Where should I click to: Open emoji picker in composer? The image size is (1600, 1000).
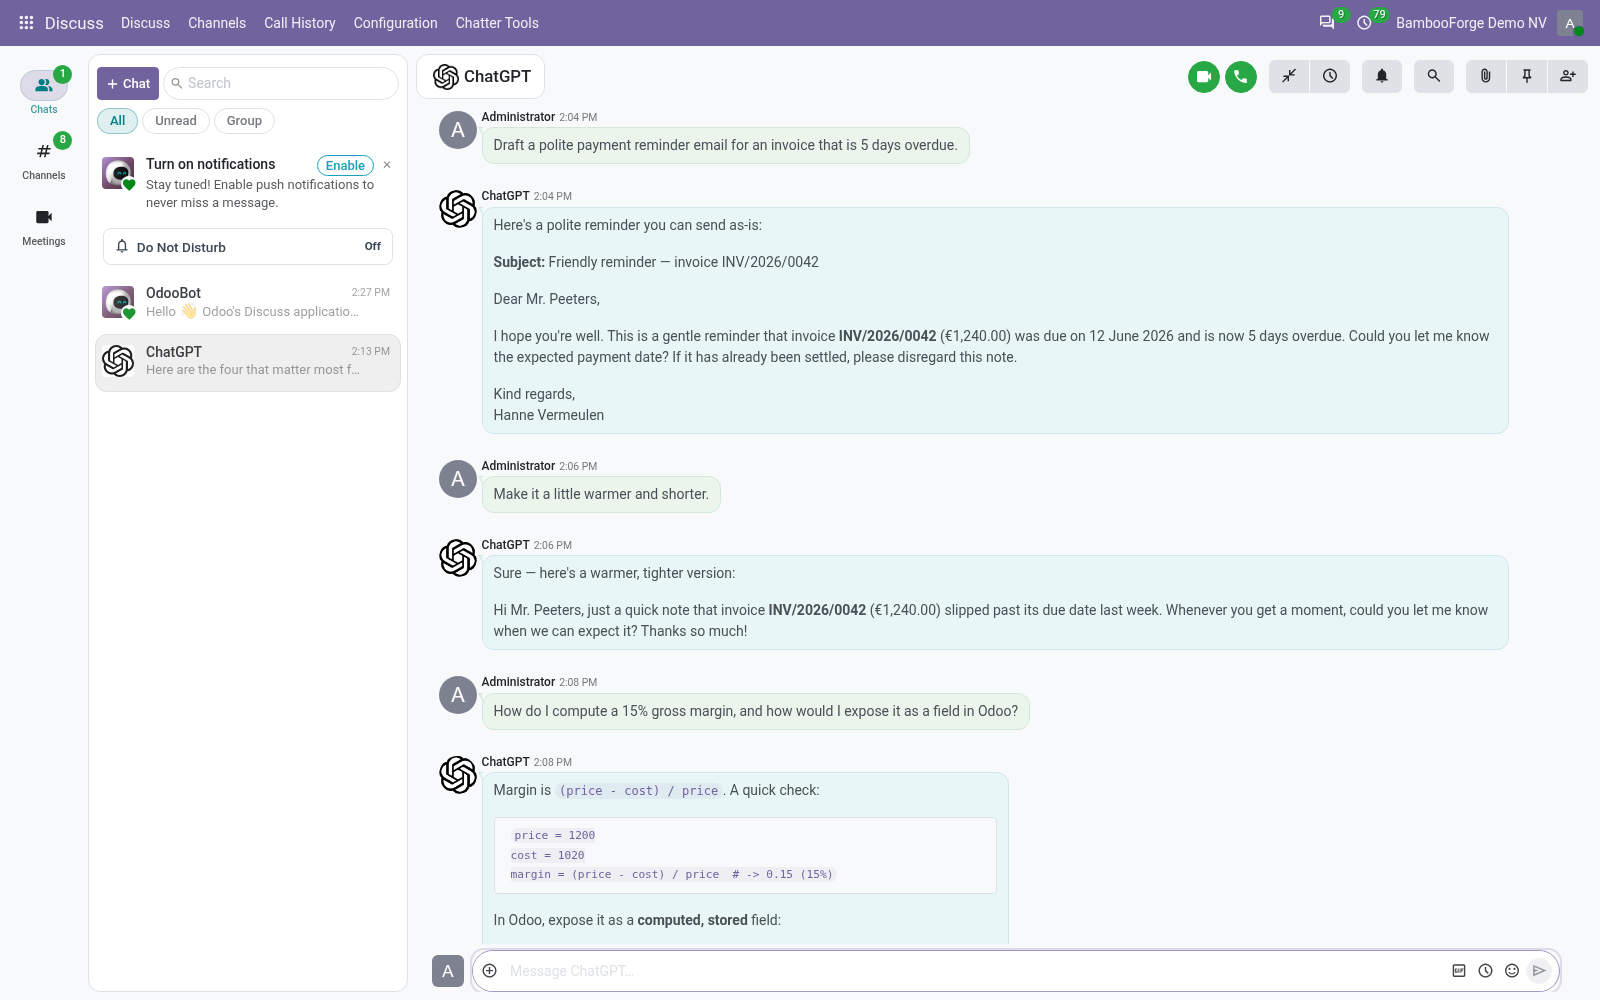click(1512, 971)
